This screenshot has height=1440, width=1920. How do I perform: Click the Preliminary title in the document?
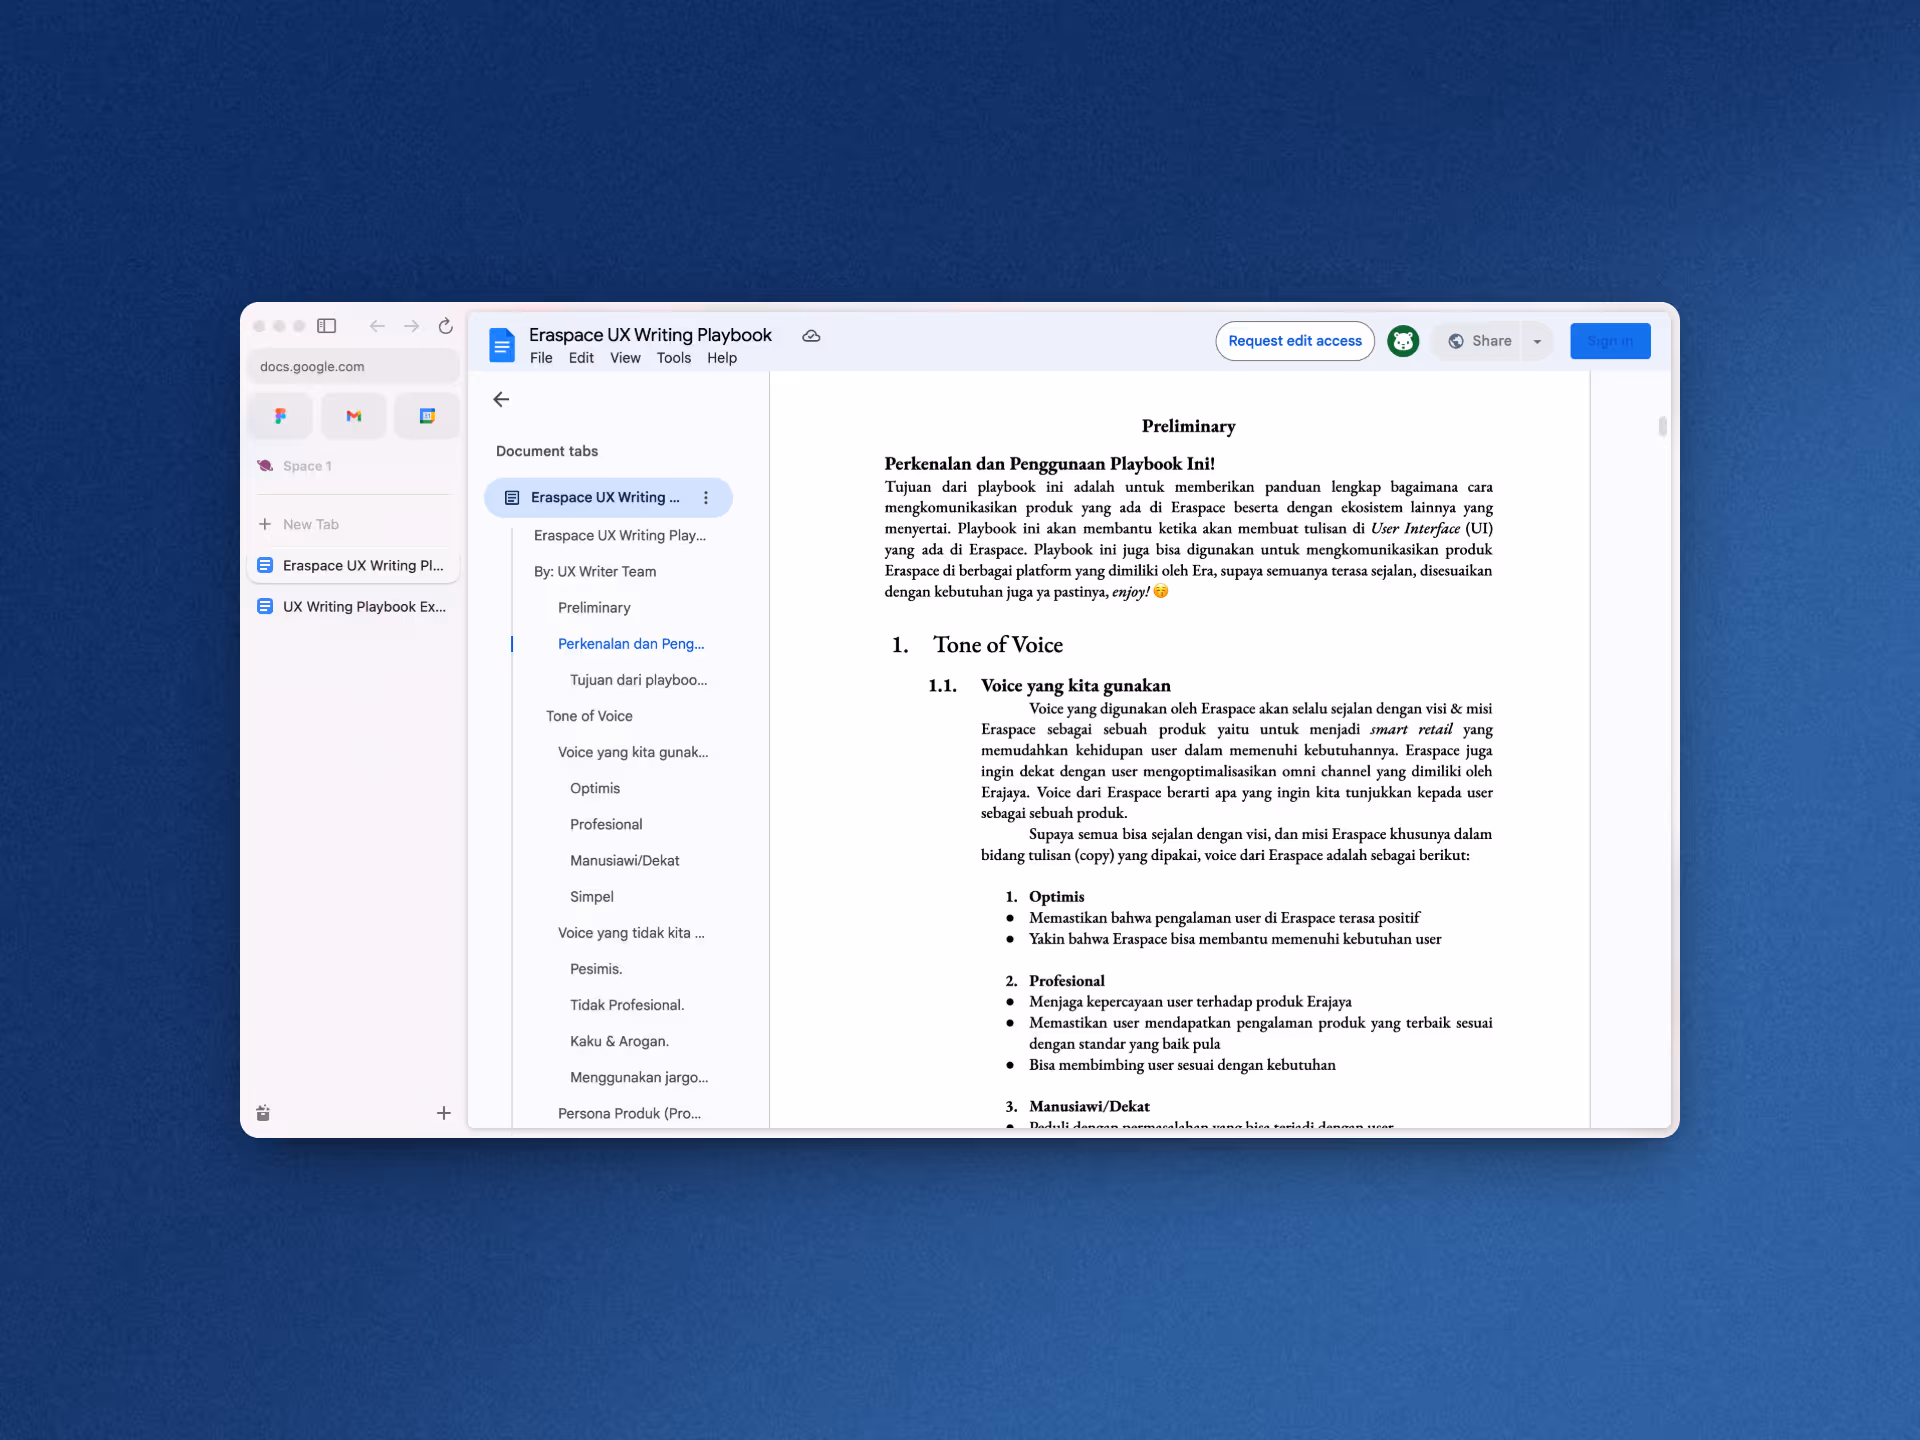pos(1188,426)
